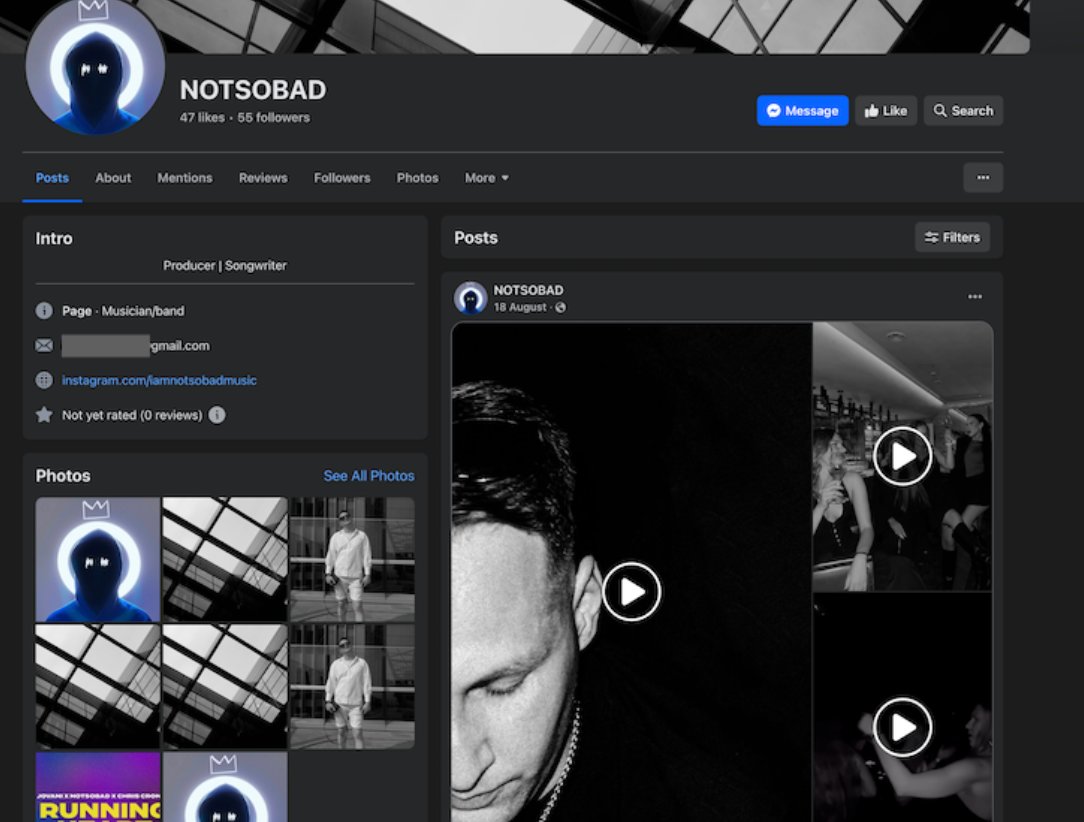
Task: Click the email envelope icon
Action: click(x=44, y=345)
